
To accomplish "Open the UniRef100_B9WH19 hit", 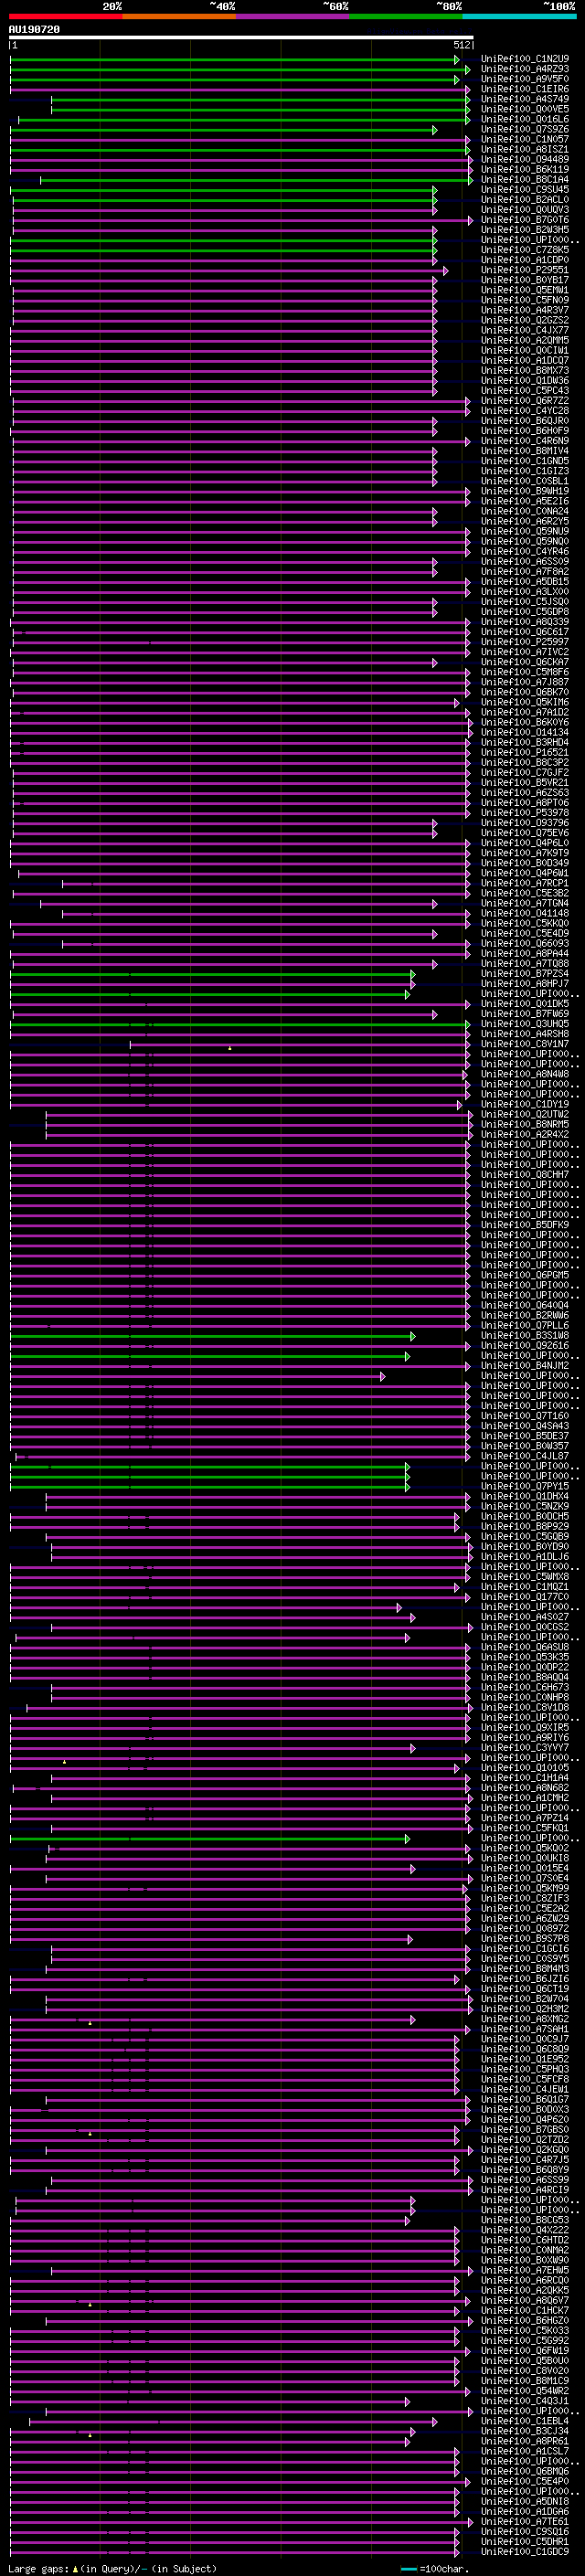I will tap(525, 491).
